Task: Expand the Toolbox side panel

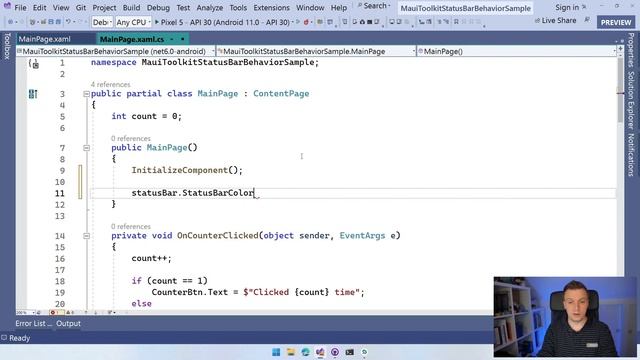Action: coord(7,46)
